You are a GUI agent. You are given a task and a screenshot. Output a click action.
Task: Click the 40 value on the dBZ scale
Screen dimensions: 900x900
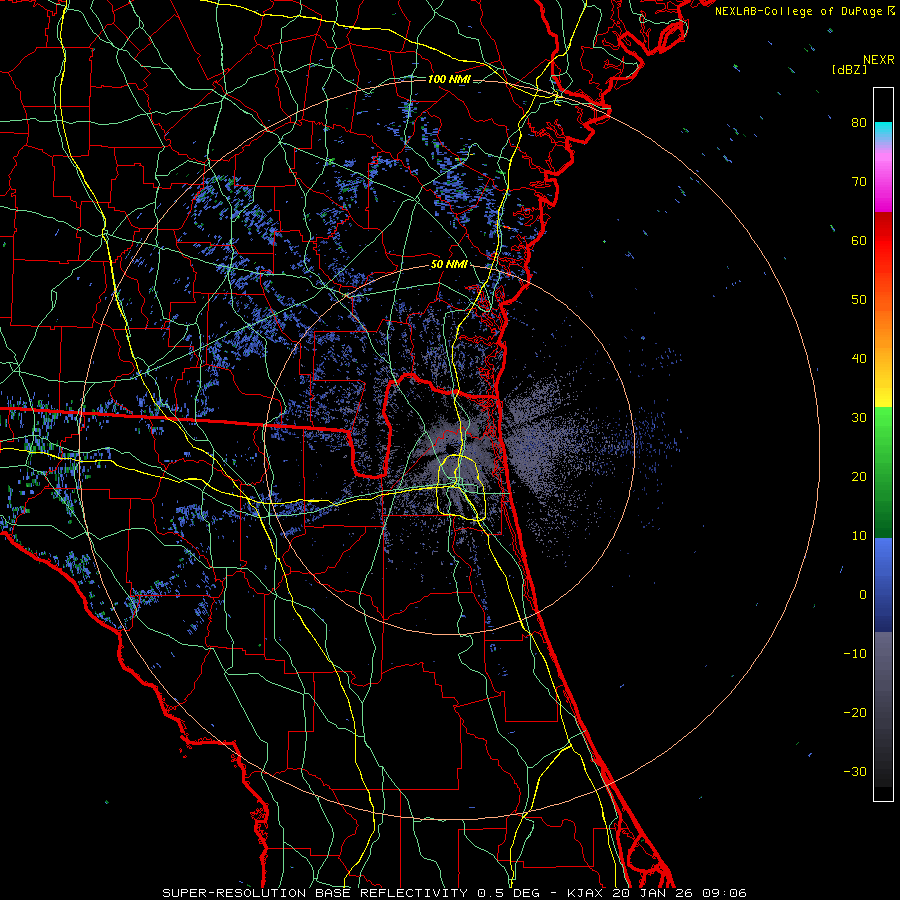click(859, 359)
